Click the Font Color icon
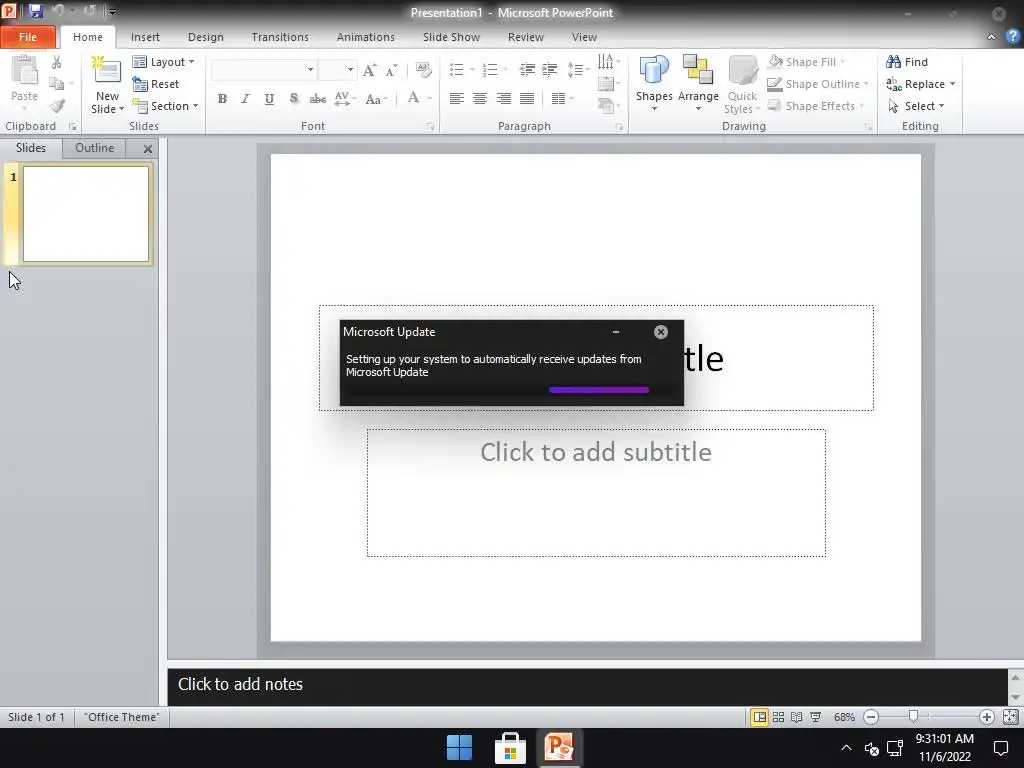This screenshot has height=768, width=1024. tap(413, 98)
